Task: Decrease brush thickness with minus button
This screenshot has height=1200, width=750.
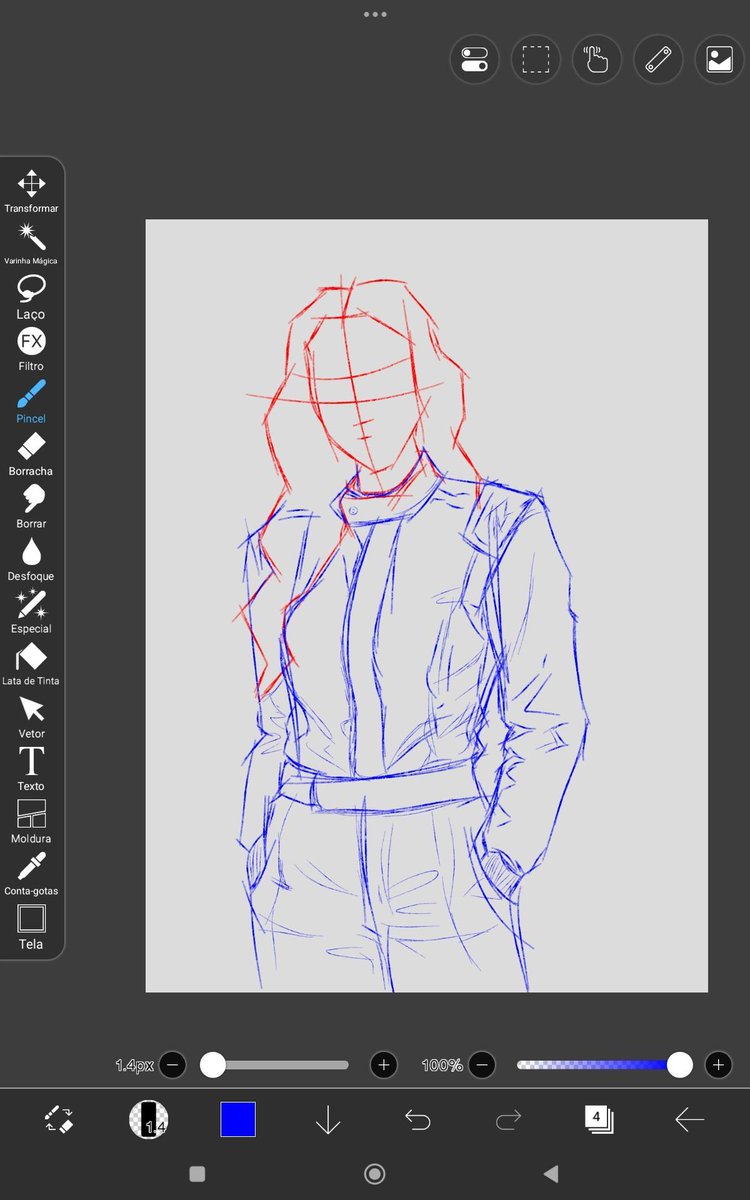Action: (172, 1065)
